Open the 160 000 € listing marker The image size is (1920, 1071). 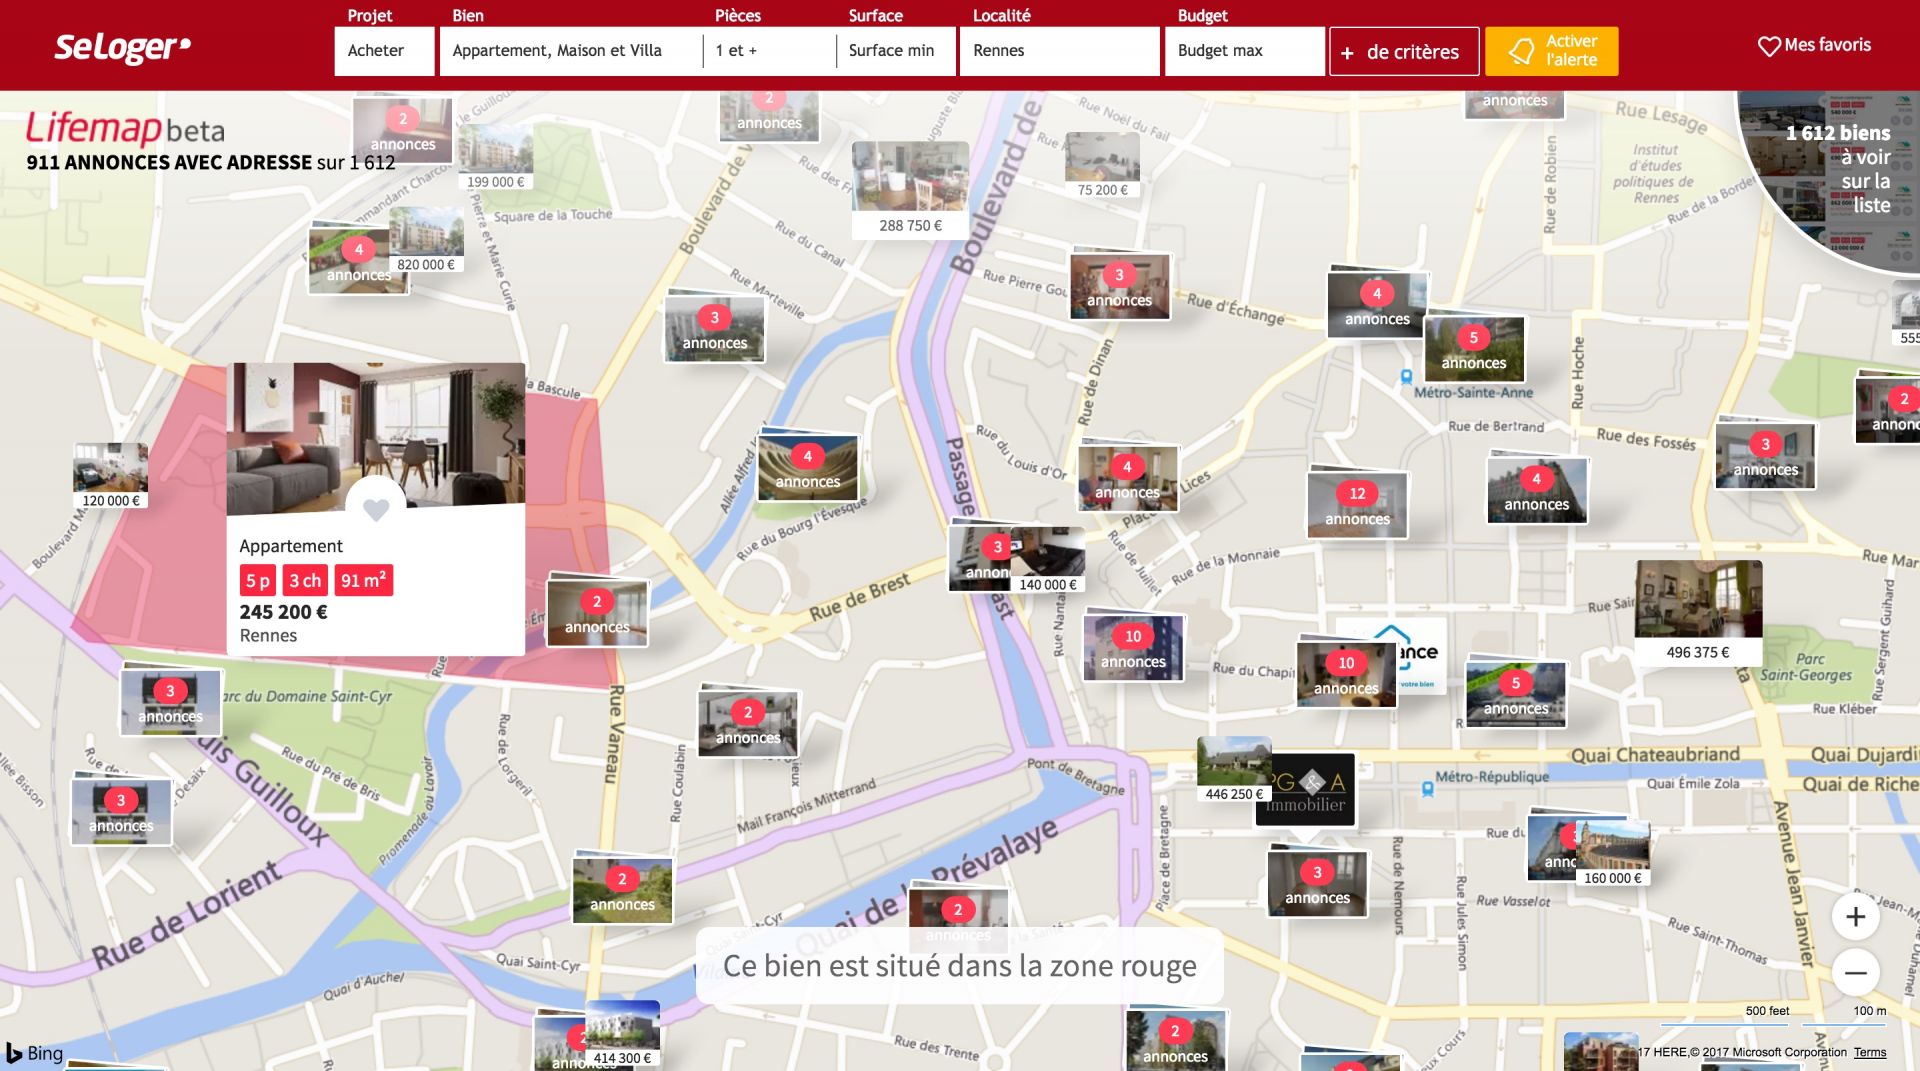(1613, 854)
